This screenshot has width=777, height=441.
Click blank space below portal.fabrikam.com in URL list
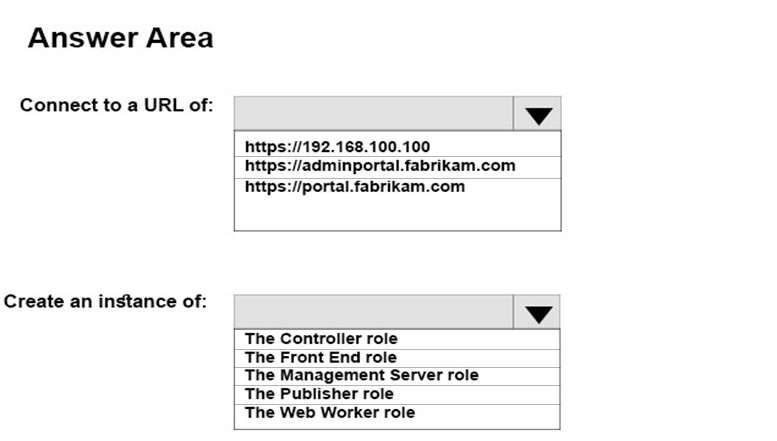(x=397, y=213)
